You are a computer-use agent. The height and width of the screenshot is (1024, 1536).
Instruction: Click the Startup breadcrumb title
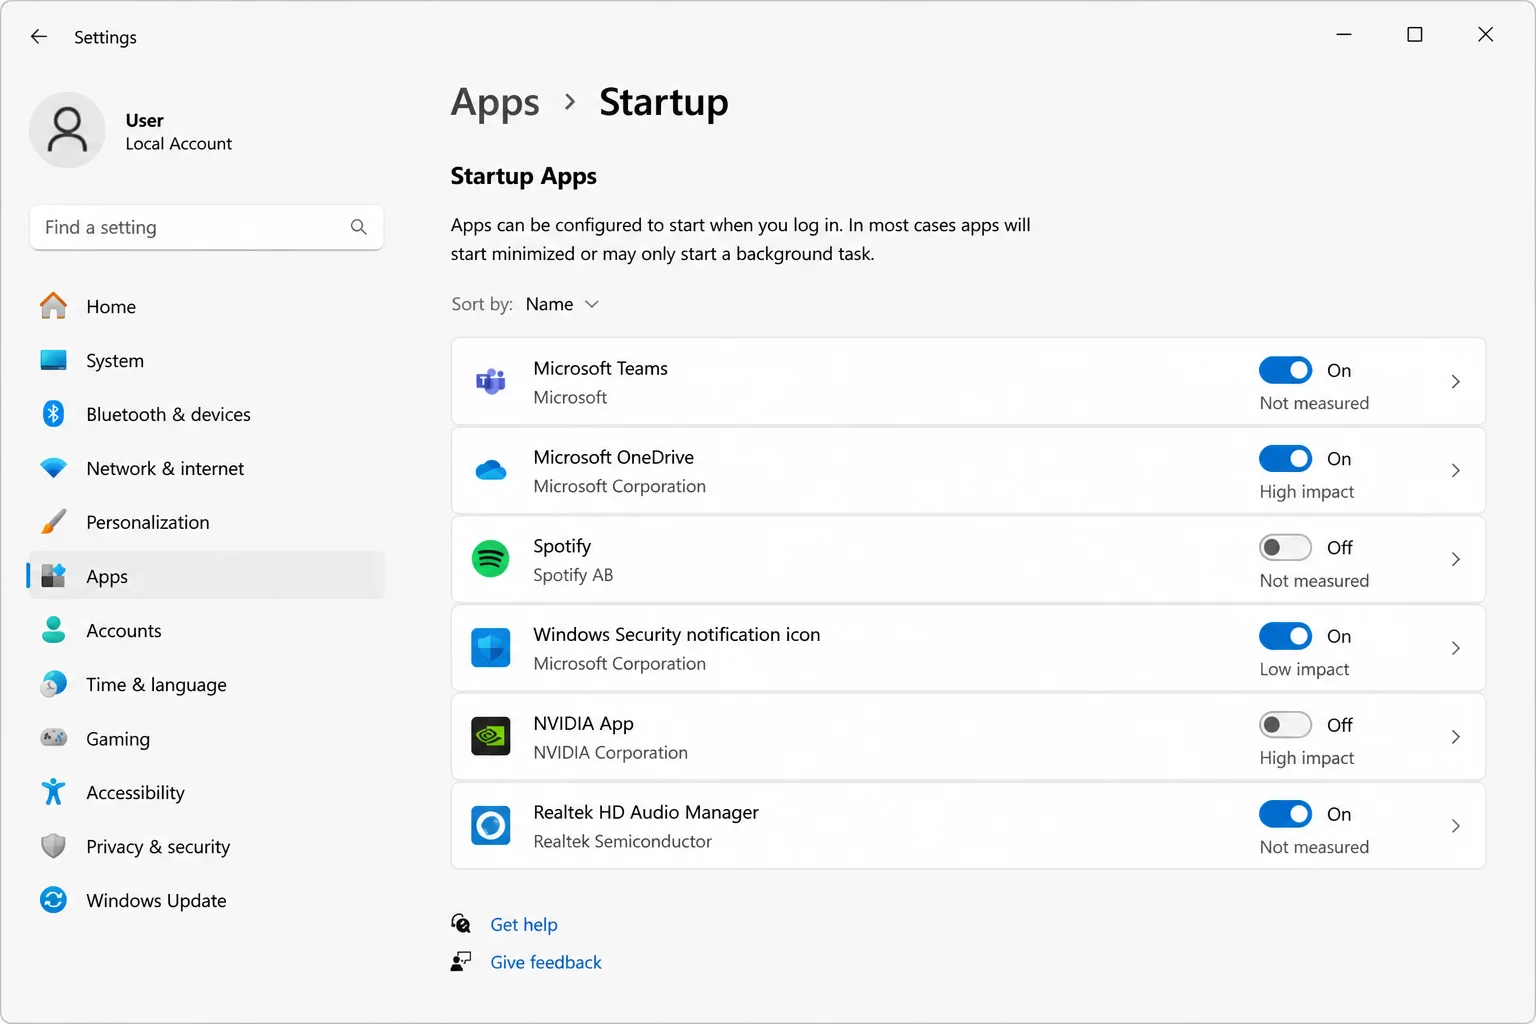point(664,102)
